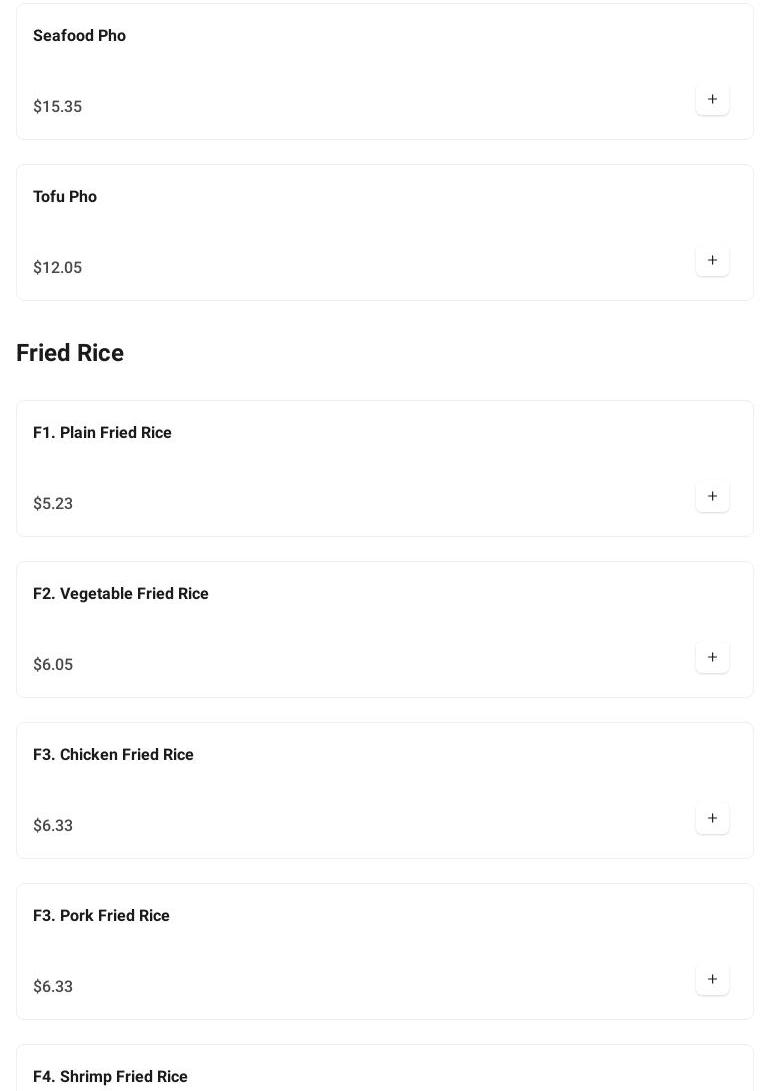This screenshot has width=770, height=1091.
Task: Click the F1. Plain Fried Rice title
Action: [102, 433]
